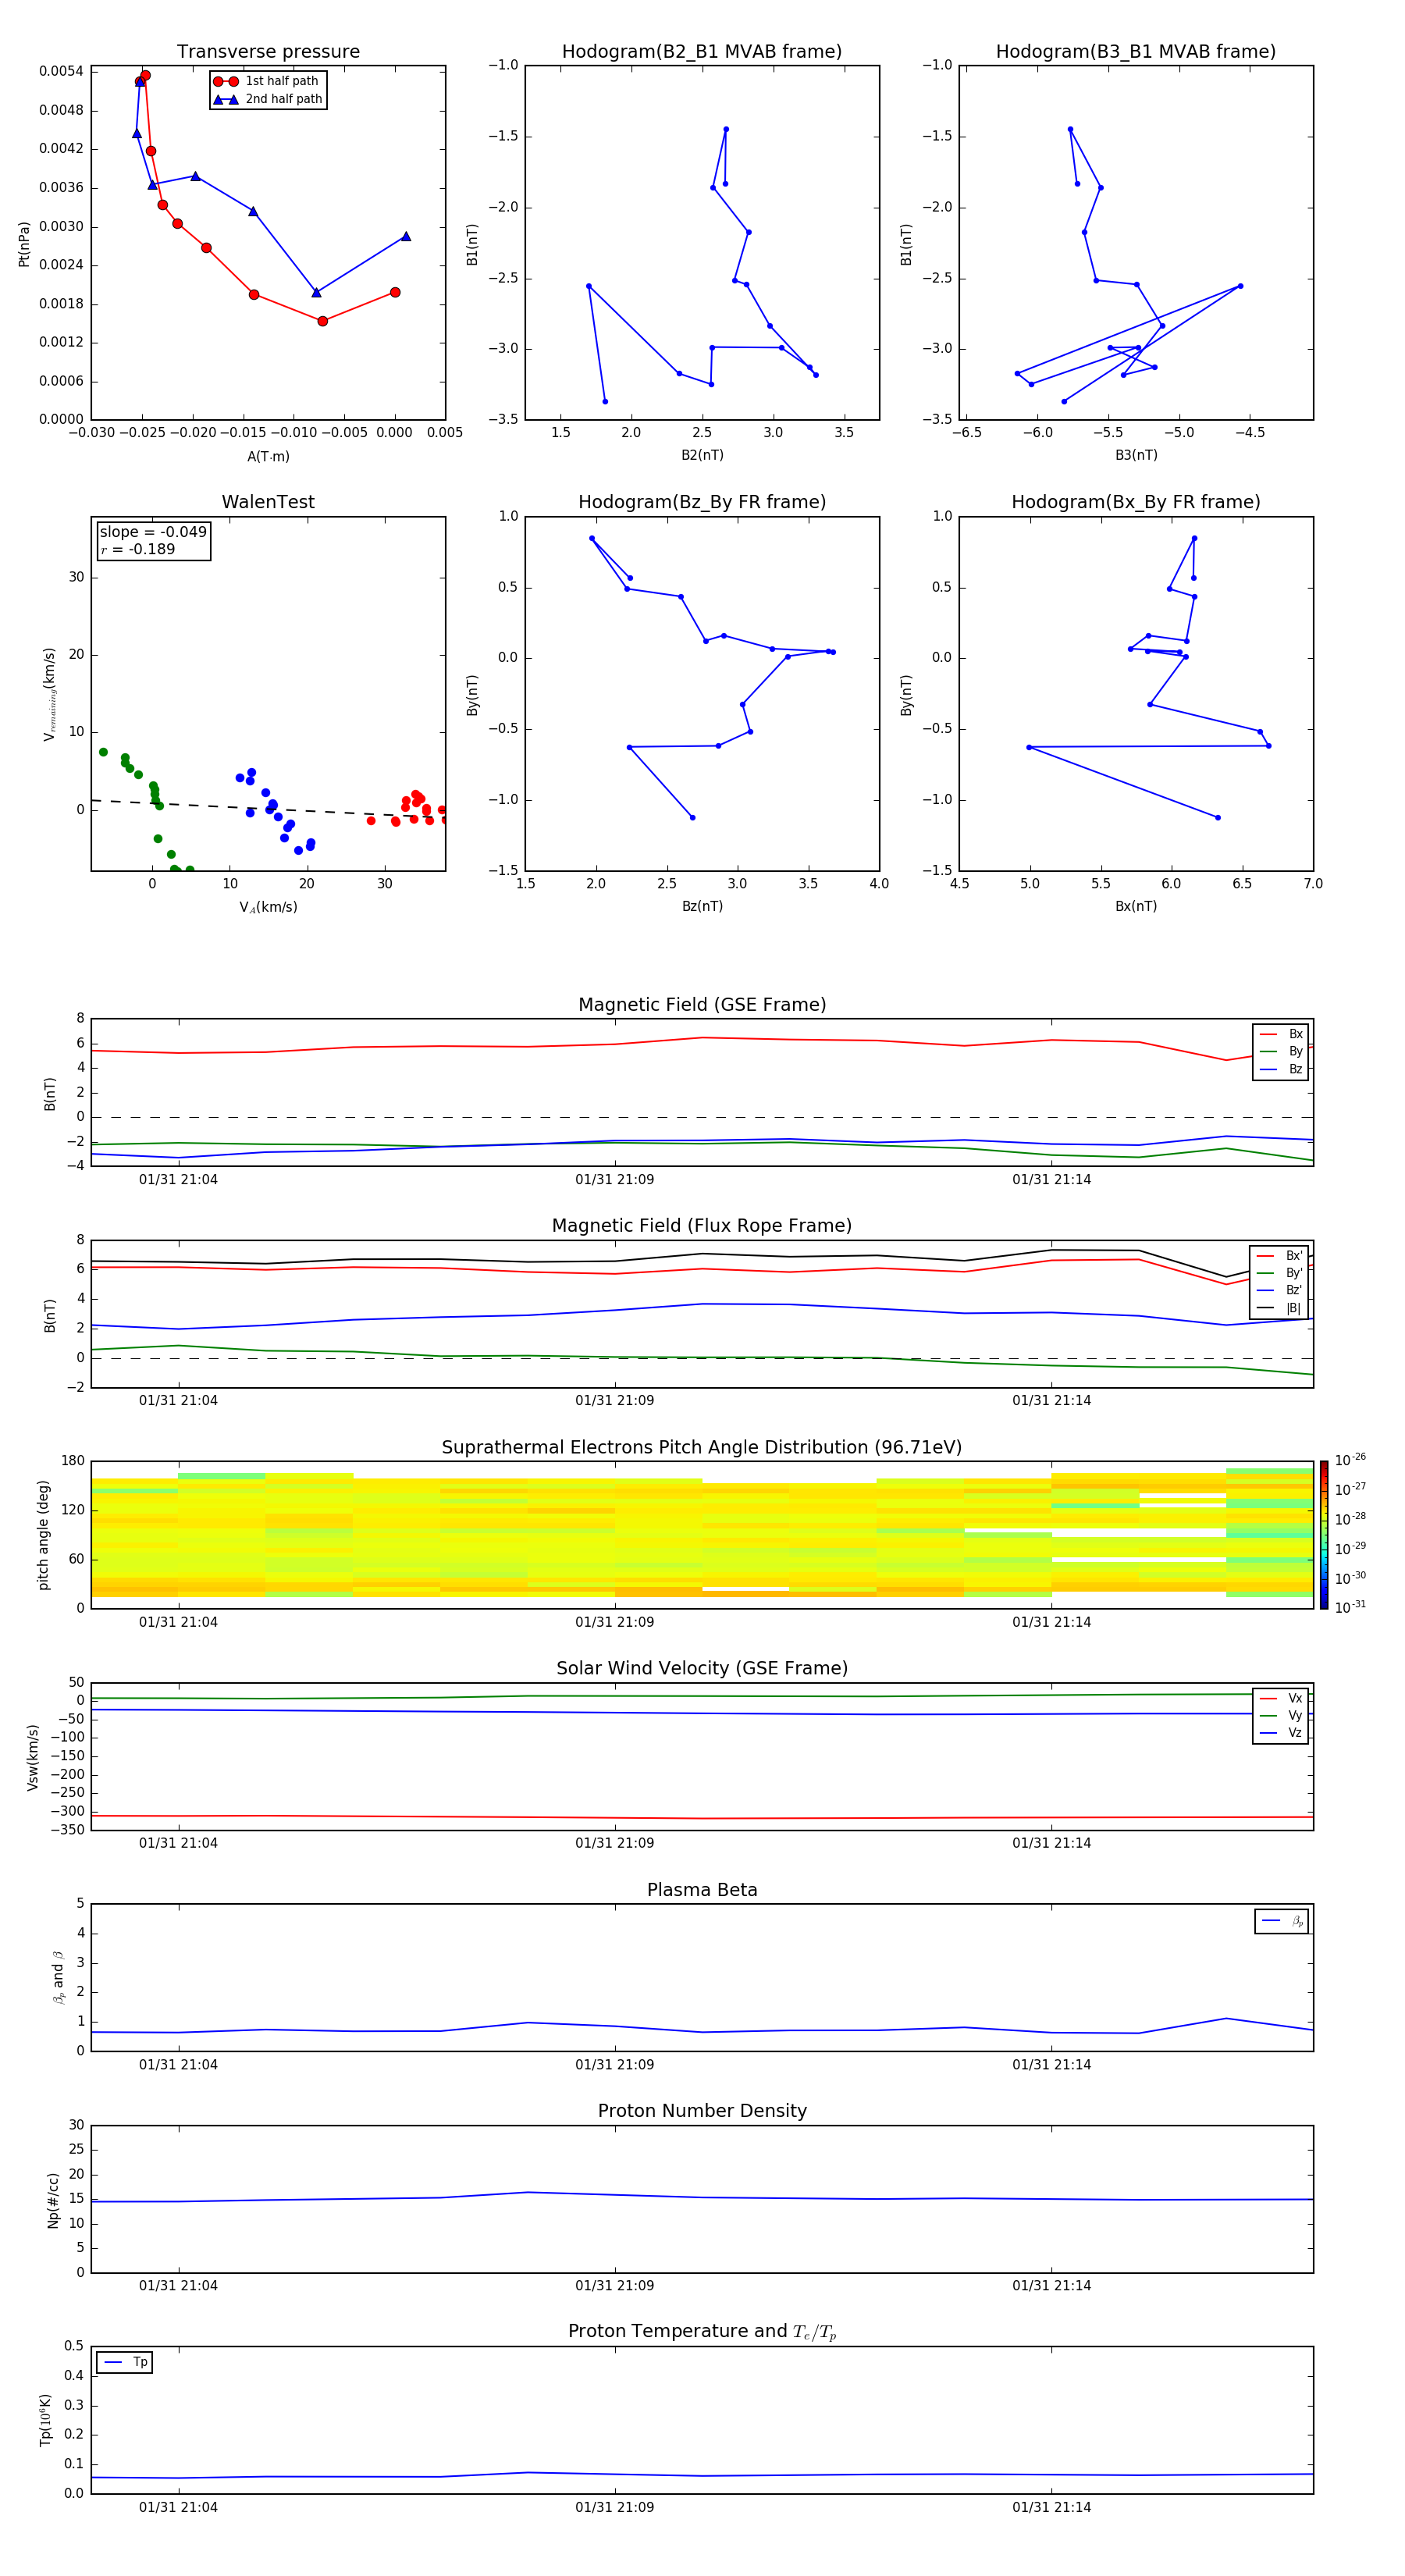This screenshot has width=1405, height=2576.
Task: Click the 'Vx' legend entry
Action: (x=1281, y=1698)
